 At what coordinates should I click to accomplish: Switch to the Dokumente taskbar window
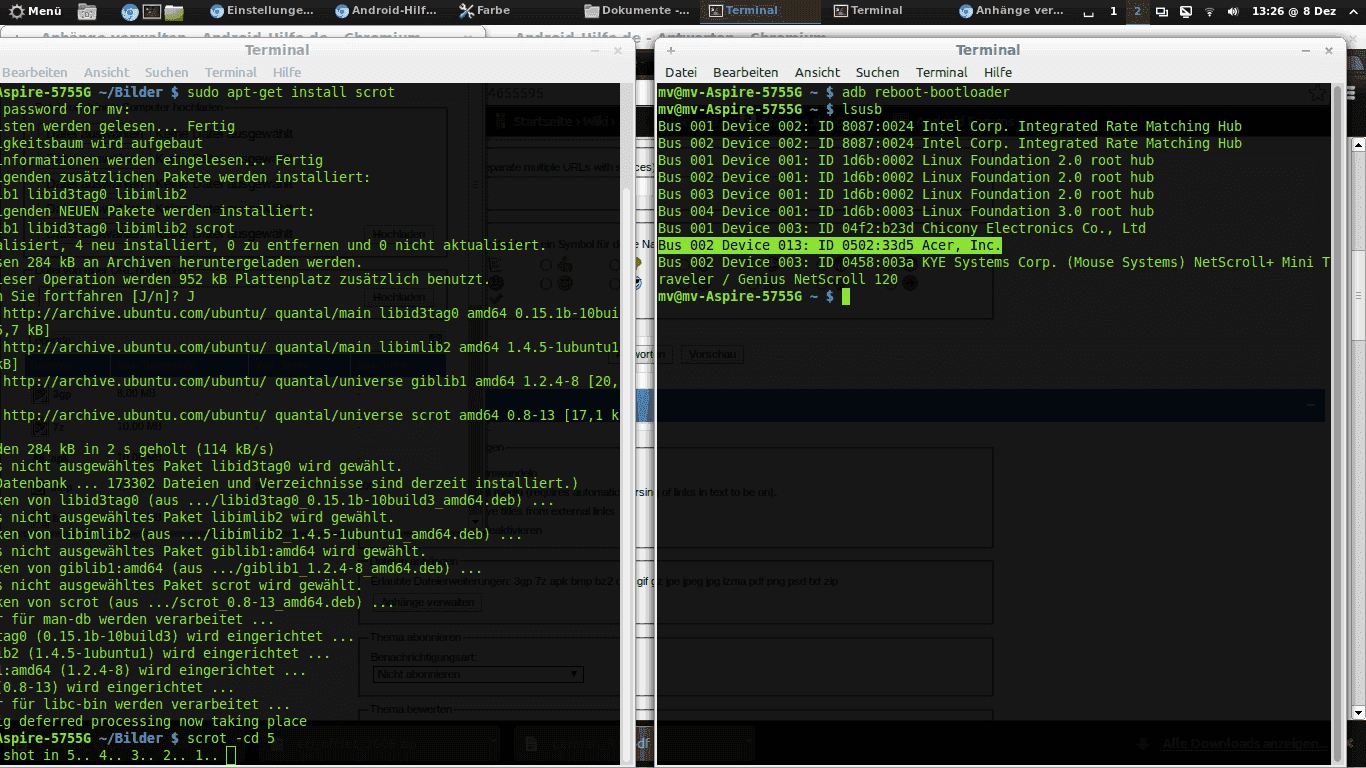pyautogui.click(x=638, y=11)
